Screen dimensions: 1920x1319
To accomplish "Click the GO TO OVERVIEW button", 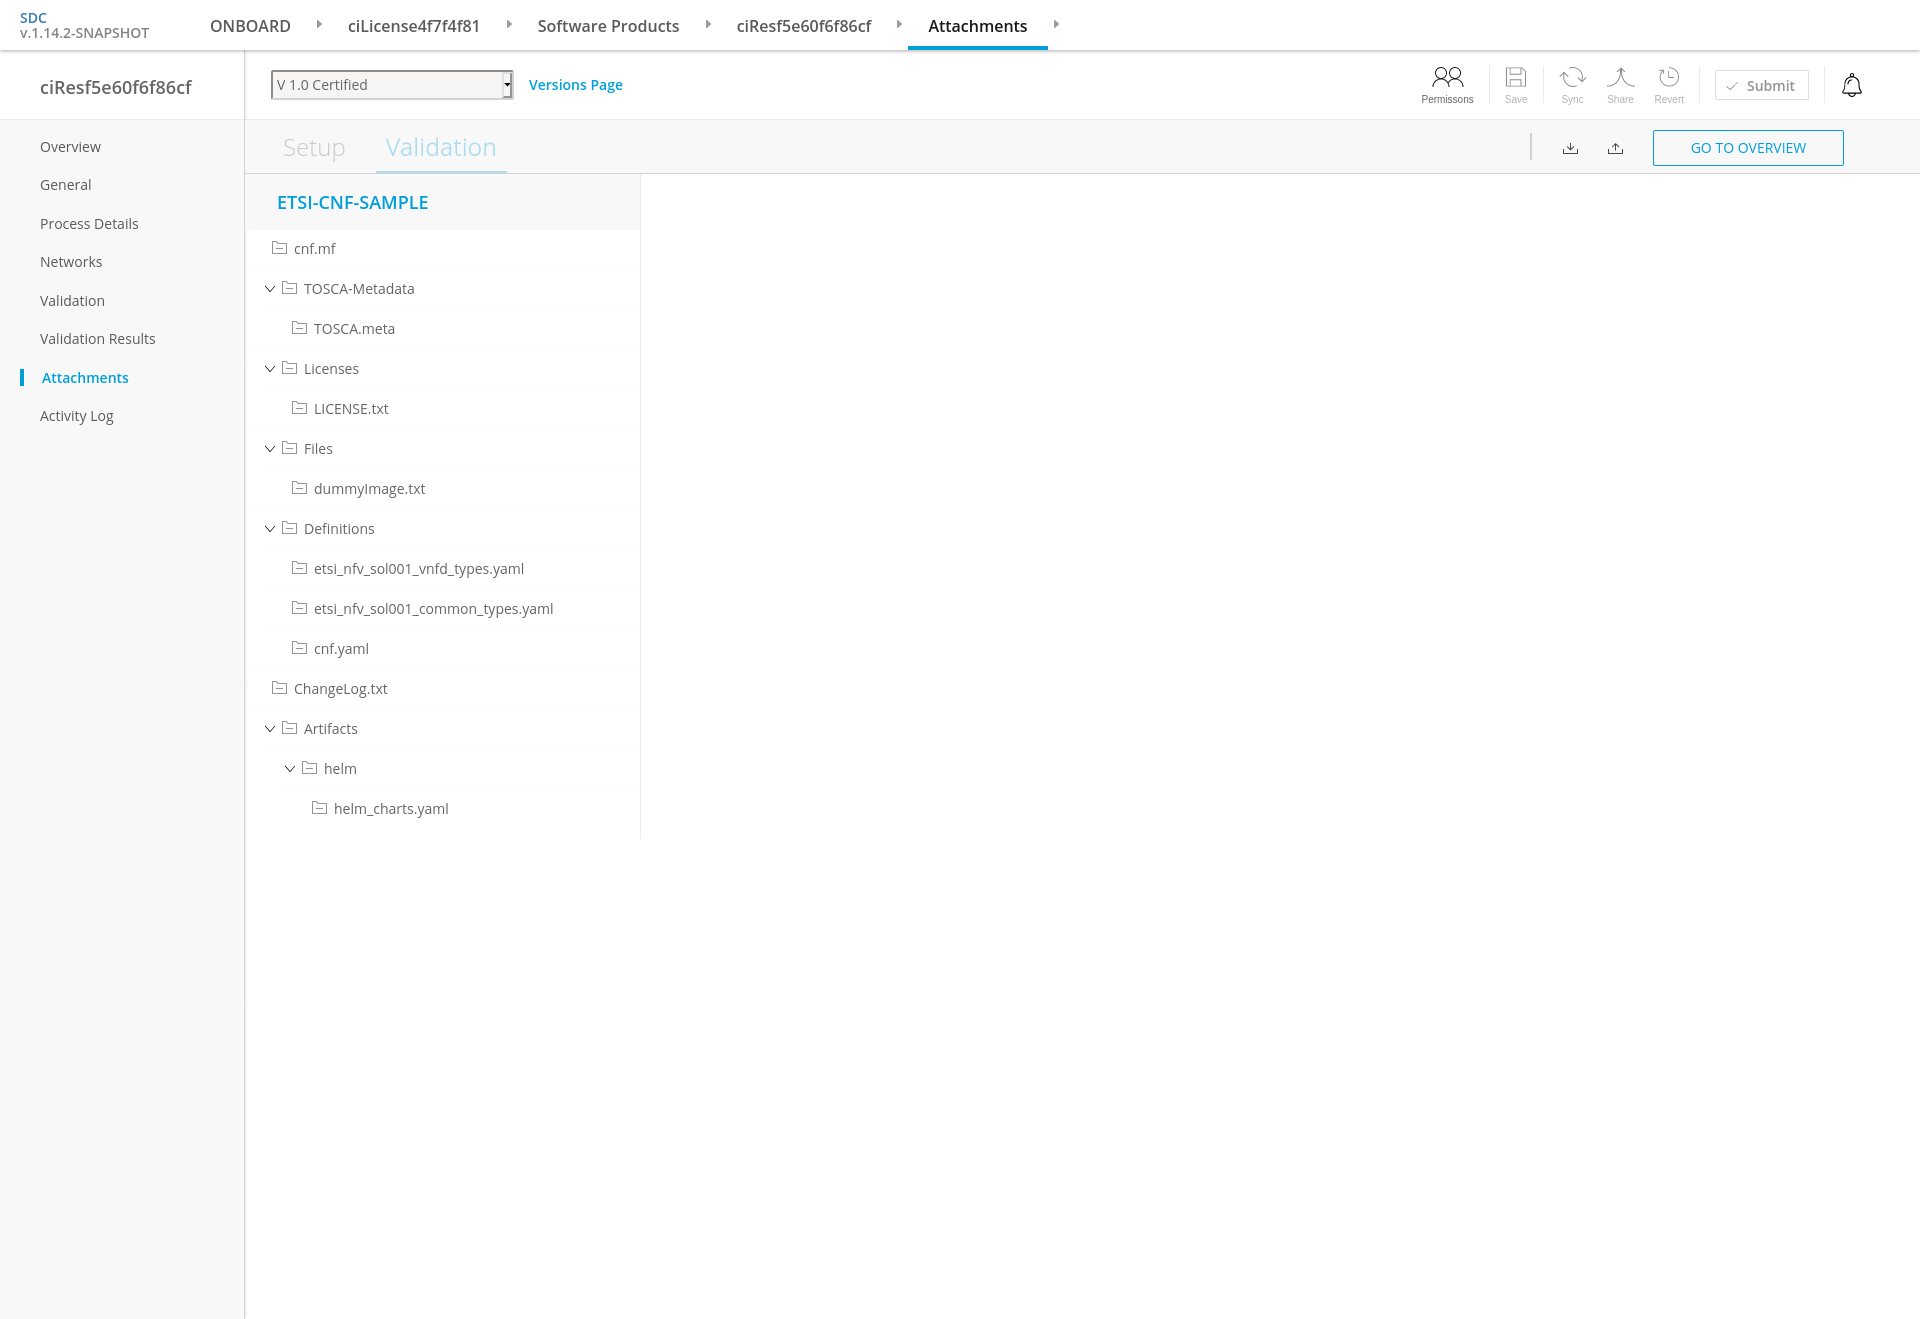I will (x=1748, y=148).
